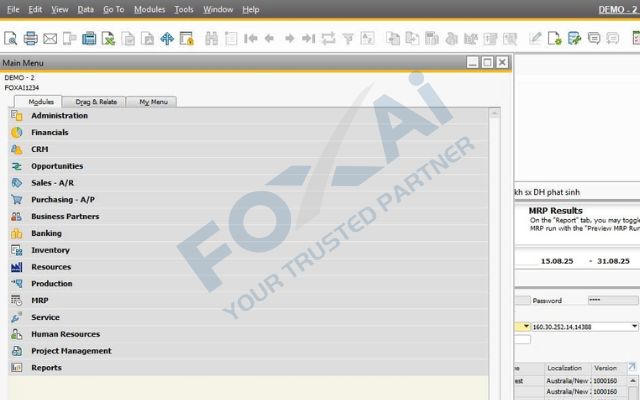Click the Print toolbar icon

tap(30, 39)
